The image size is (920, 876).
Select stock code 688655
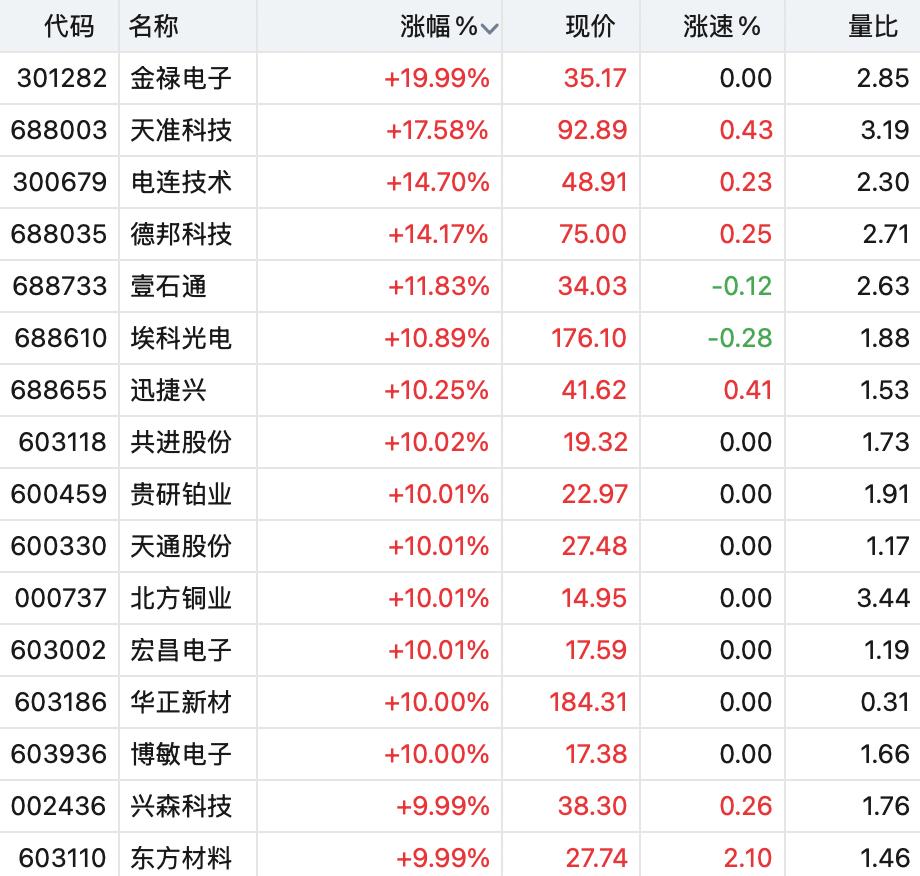[59, 390]
